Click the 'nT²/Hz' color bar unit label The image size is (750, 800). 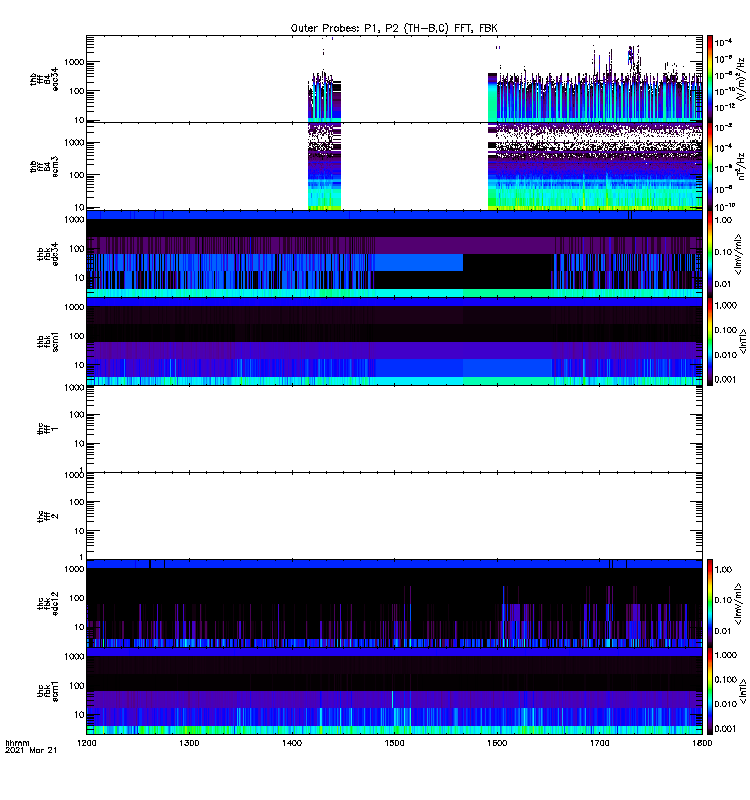(x=740, y=166)
